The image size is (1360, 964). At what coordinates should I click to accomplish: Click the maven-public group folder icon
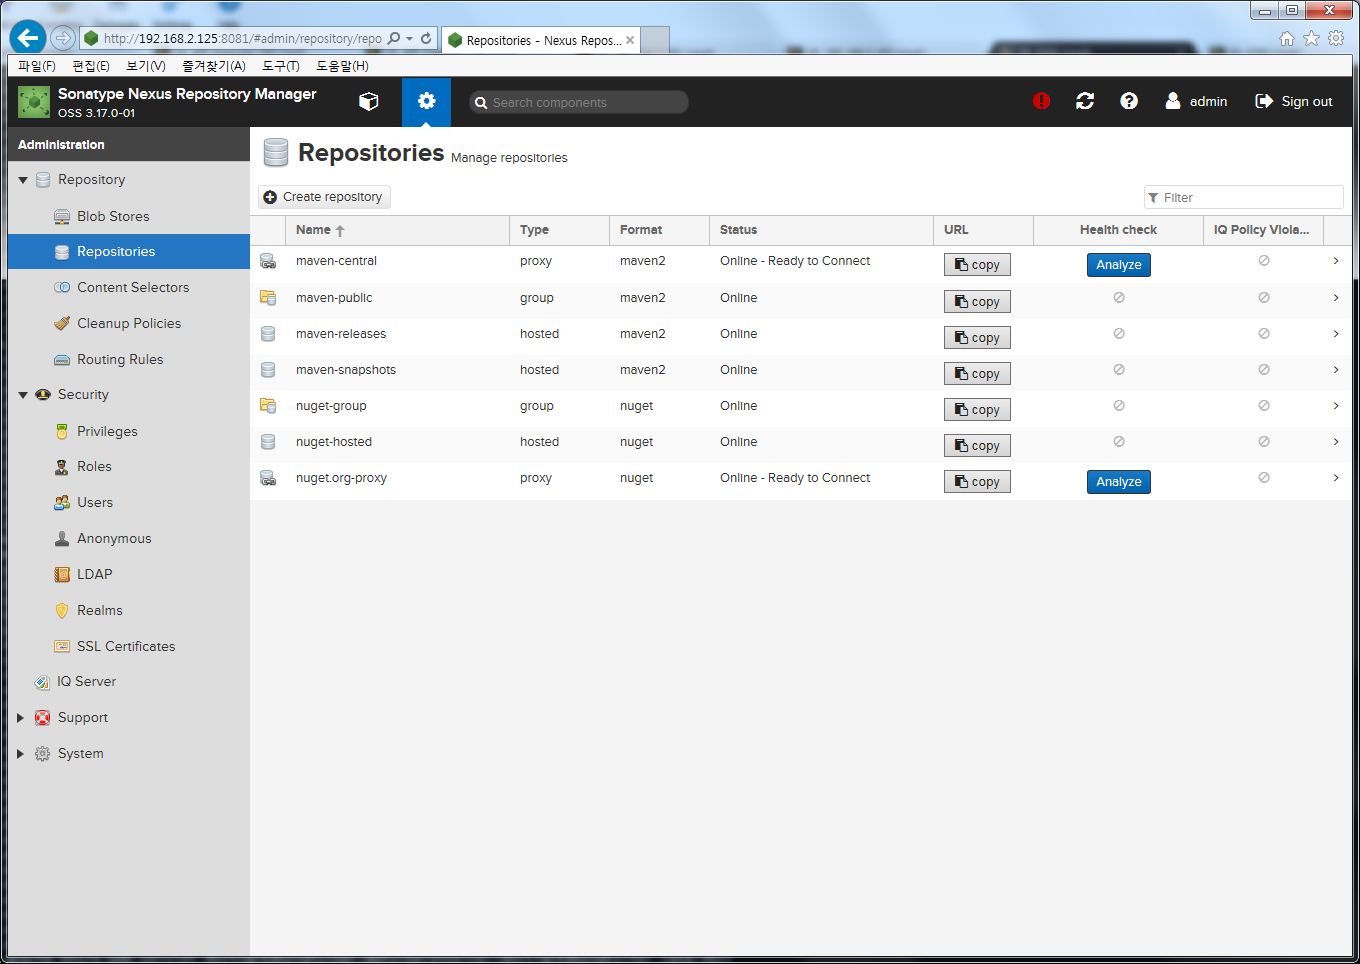[x=268, y=297]
